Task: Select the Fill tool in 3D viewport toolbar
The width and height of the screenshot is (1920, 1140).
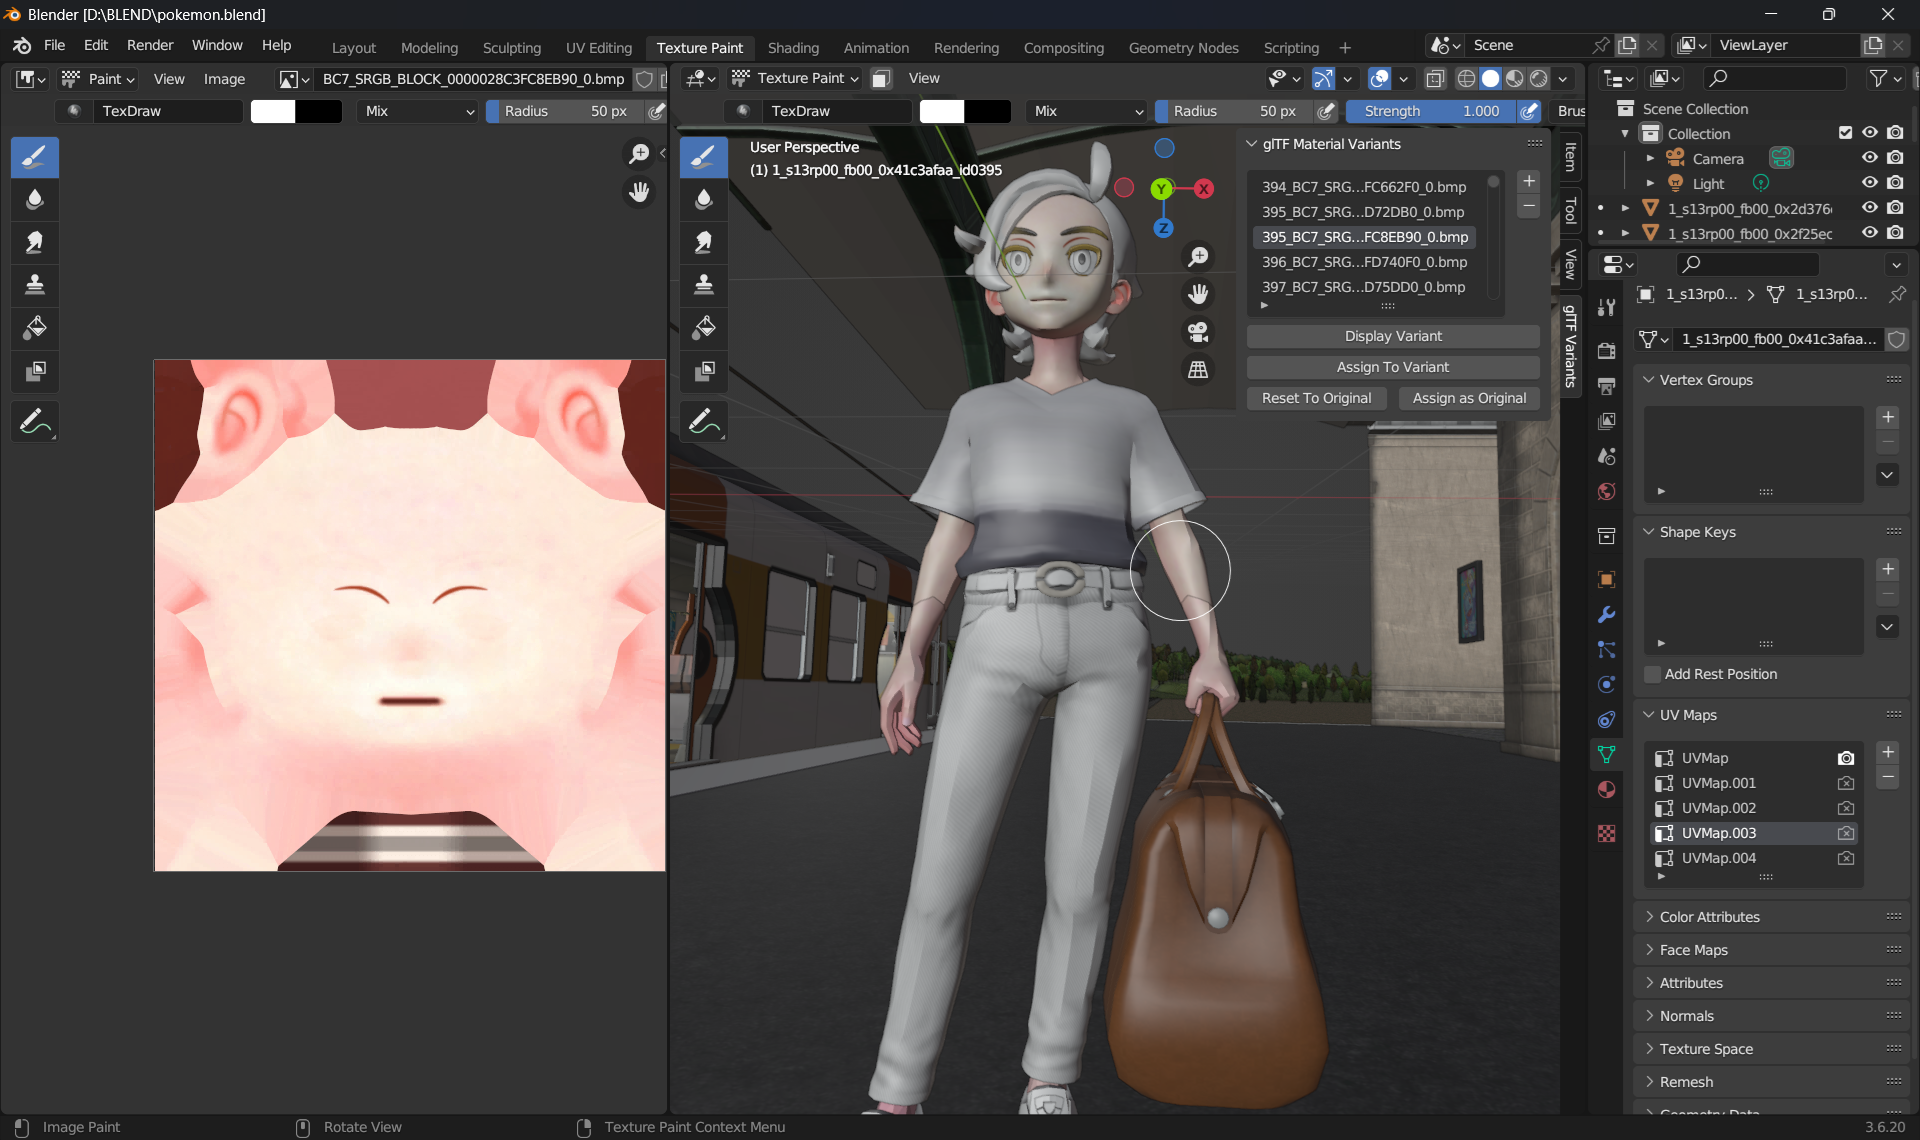Action: 704,328
